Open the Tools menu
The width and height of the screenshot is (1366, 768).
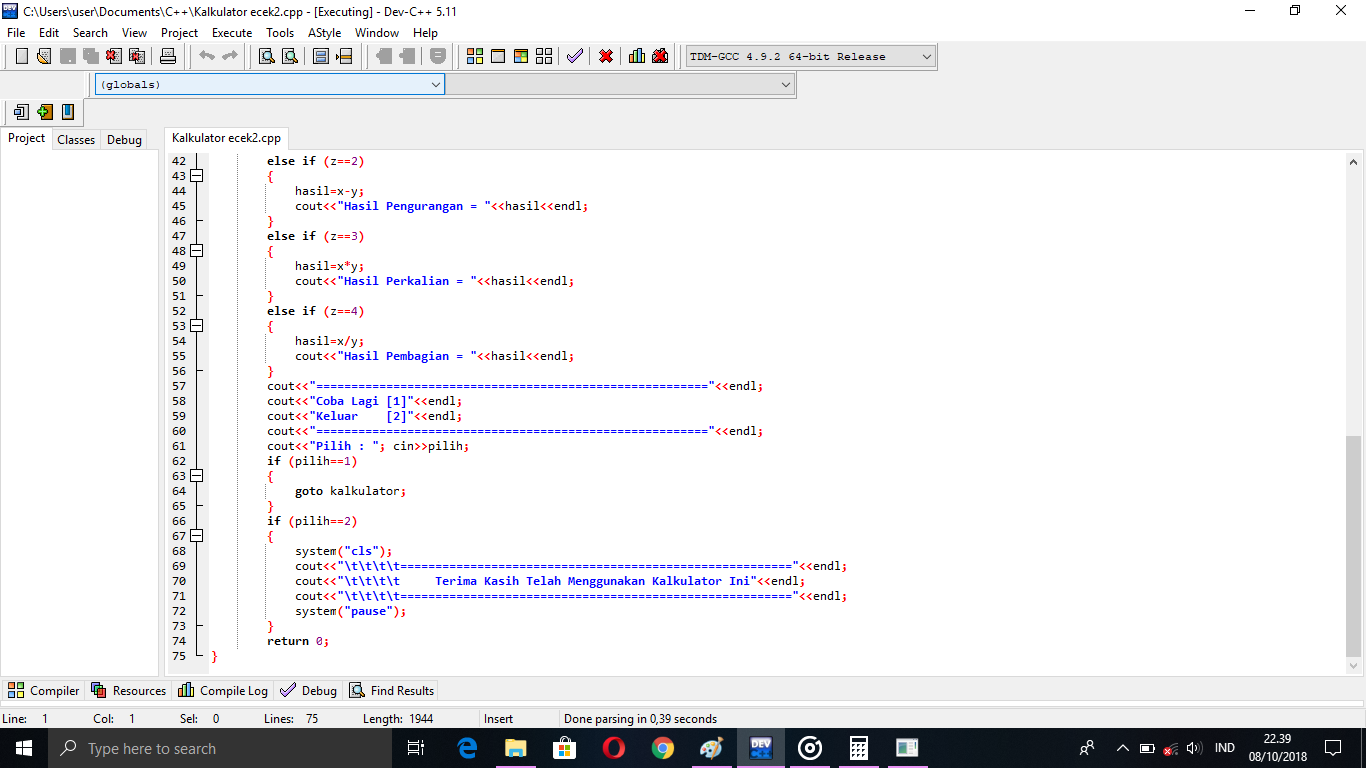click(x=280, y=33)
